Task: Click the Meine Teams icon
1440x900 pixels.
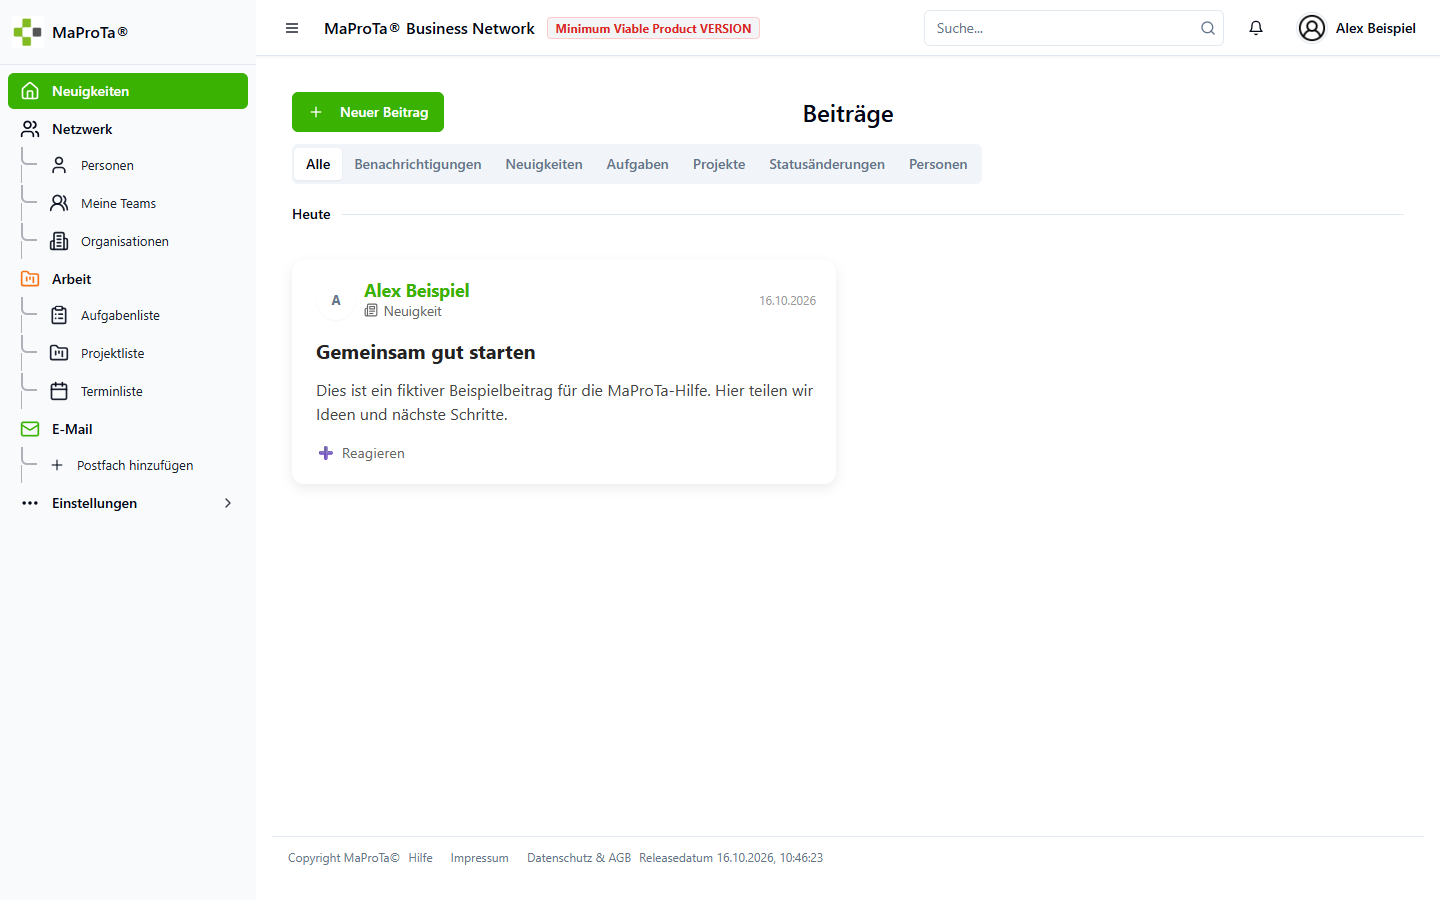Action: click(x=59, y=203)
